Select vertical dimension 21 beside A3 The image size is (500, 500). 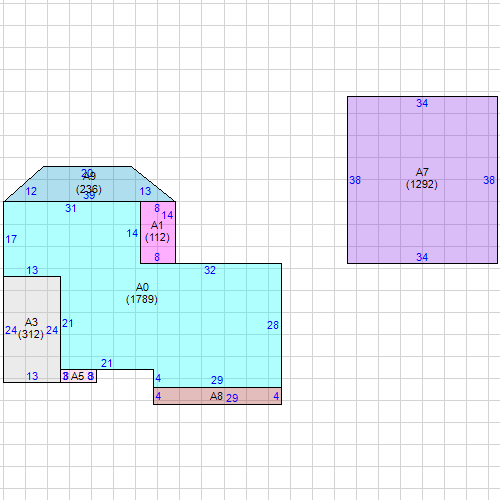click(68, 323)
